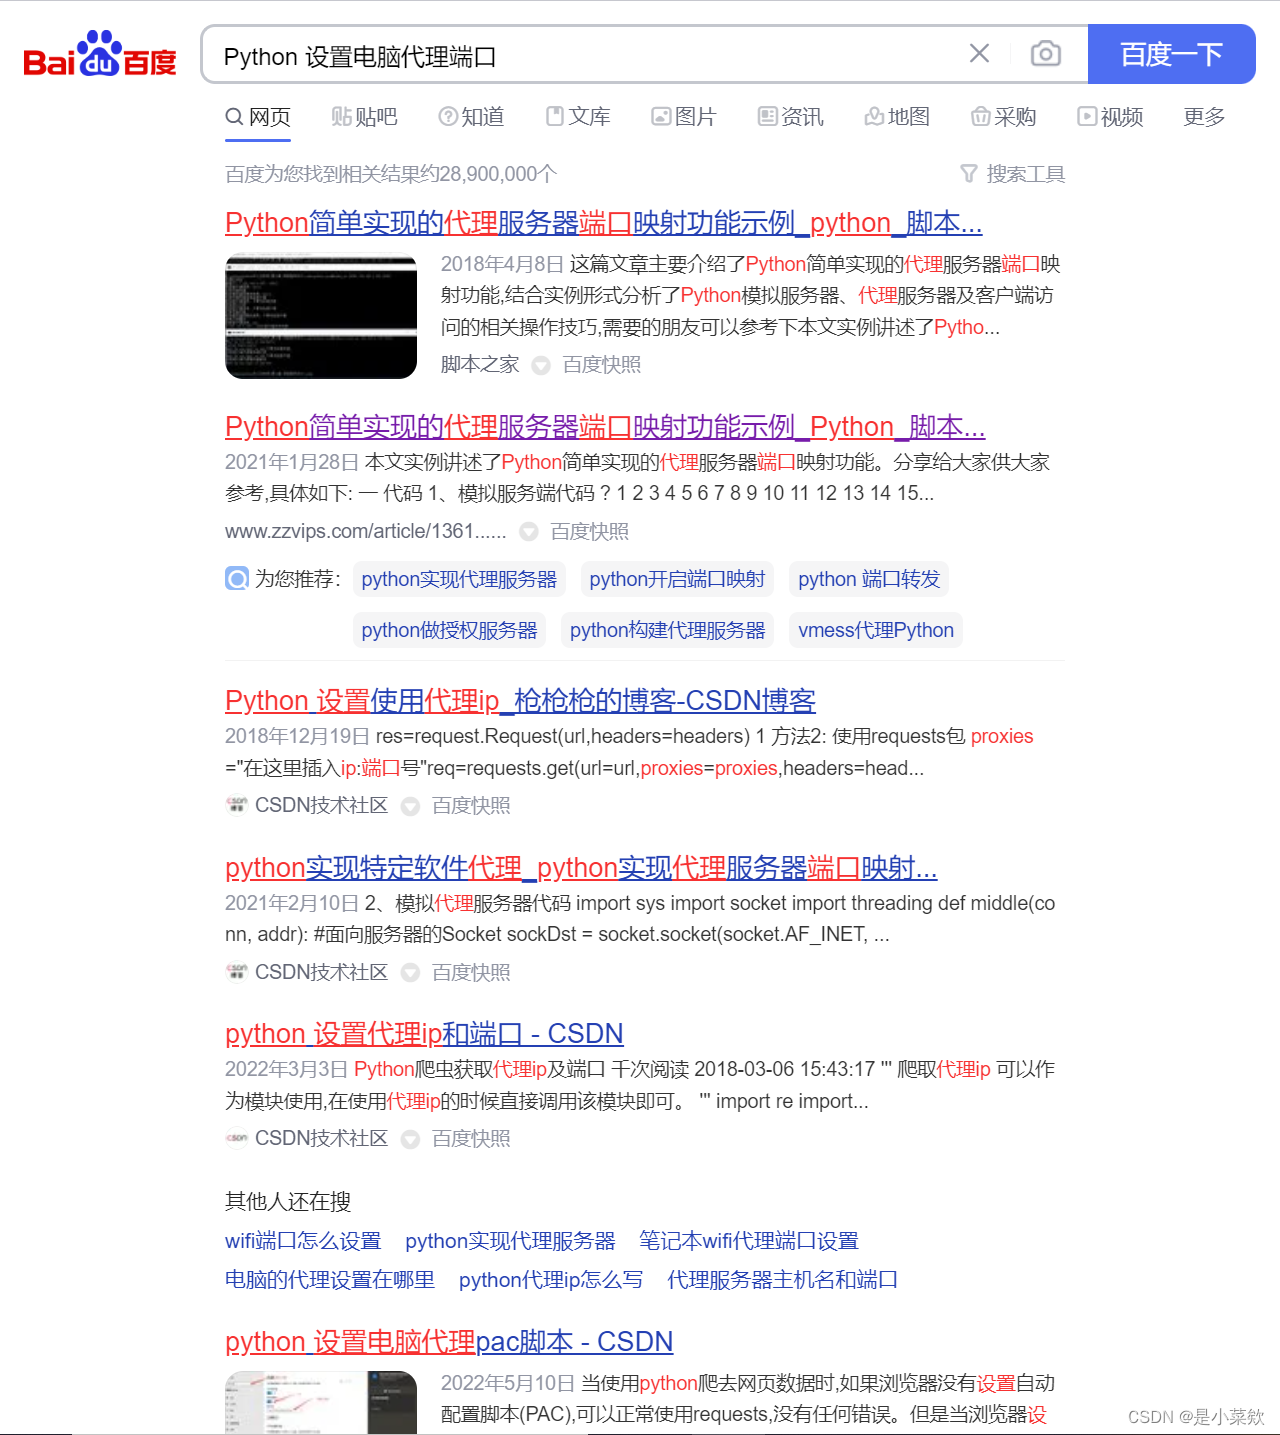Open Python 设置使用代理ip CSDN博客 result
This screenshot has width=1280, height=1435.
(520, 701)
